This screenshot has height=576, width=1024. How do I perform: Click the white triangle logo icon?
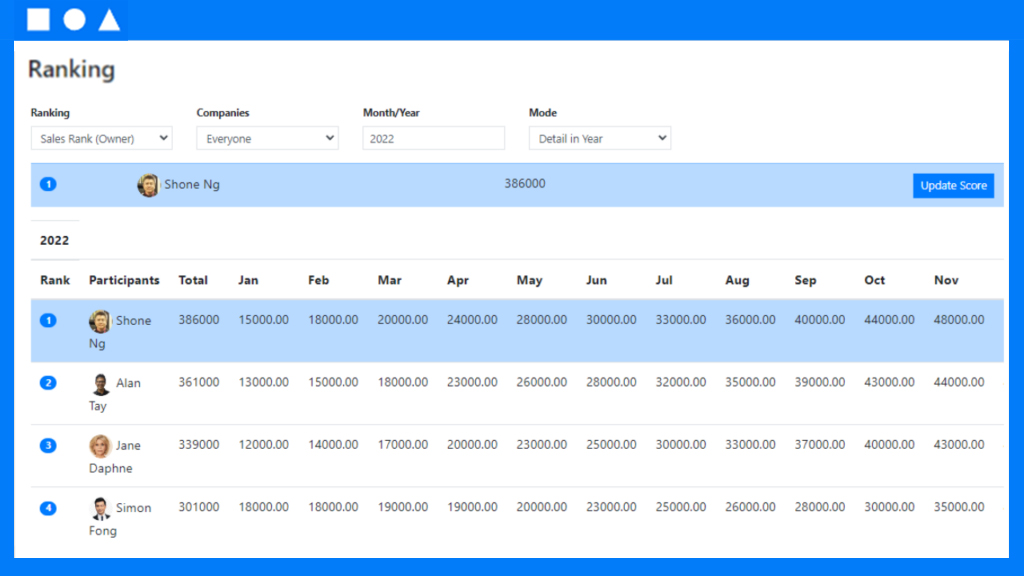pos(109,19)
